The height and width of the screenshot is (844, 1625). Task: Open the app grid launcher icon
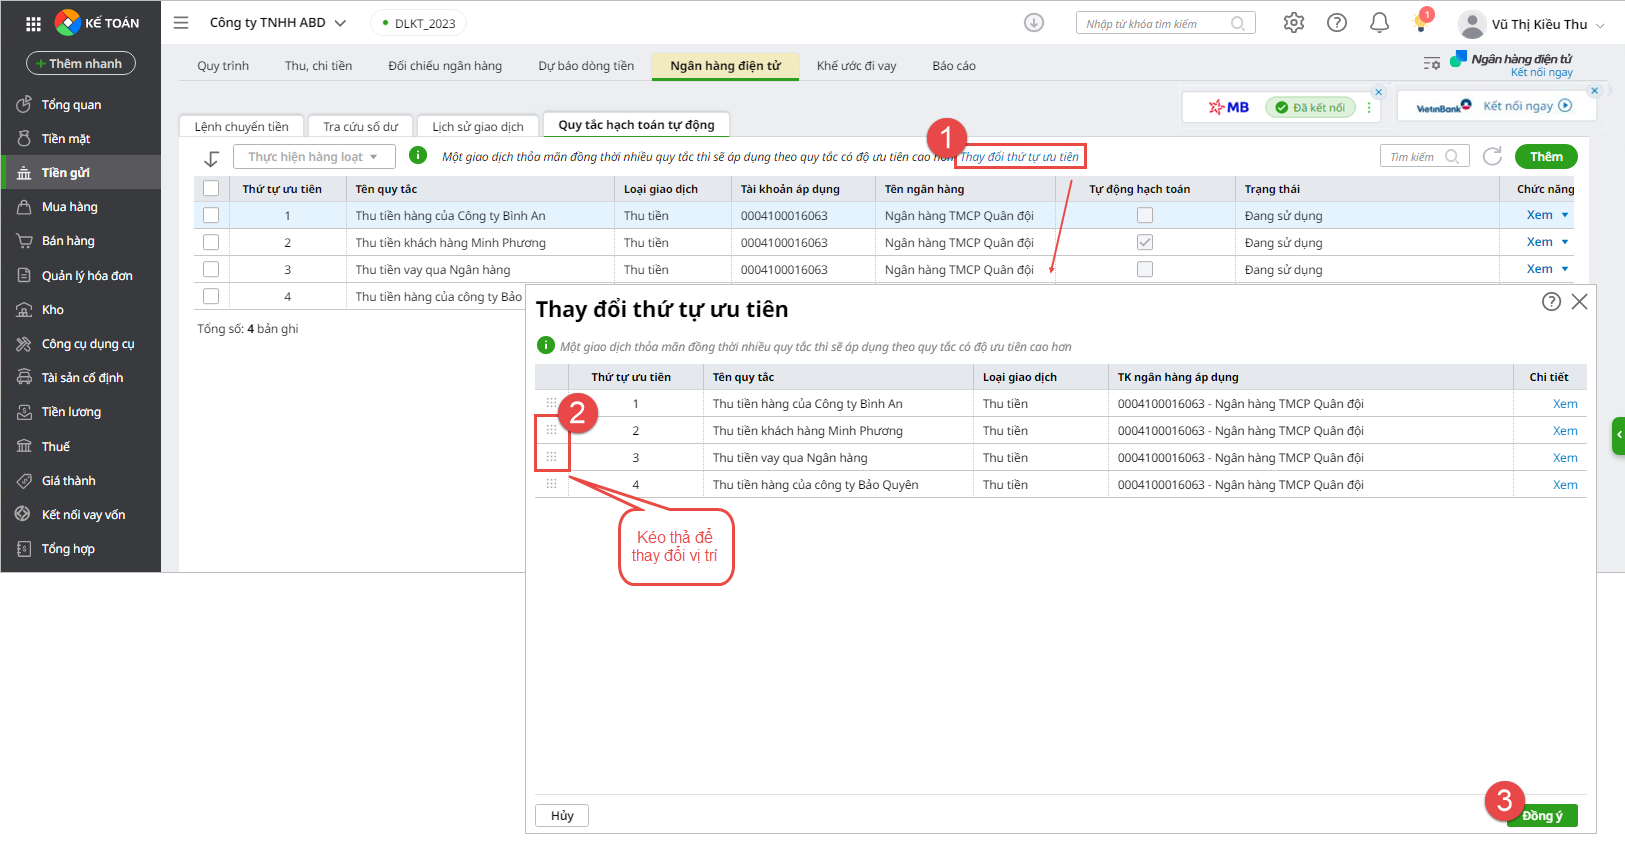tap(33, 23)
